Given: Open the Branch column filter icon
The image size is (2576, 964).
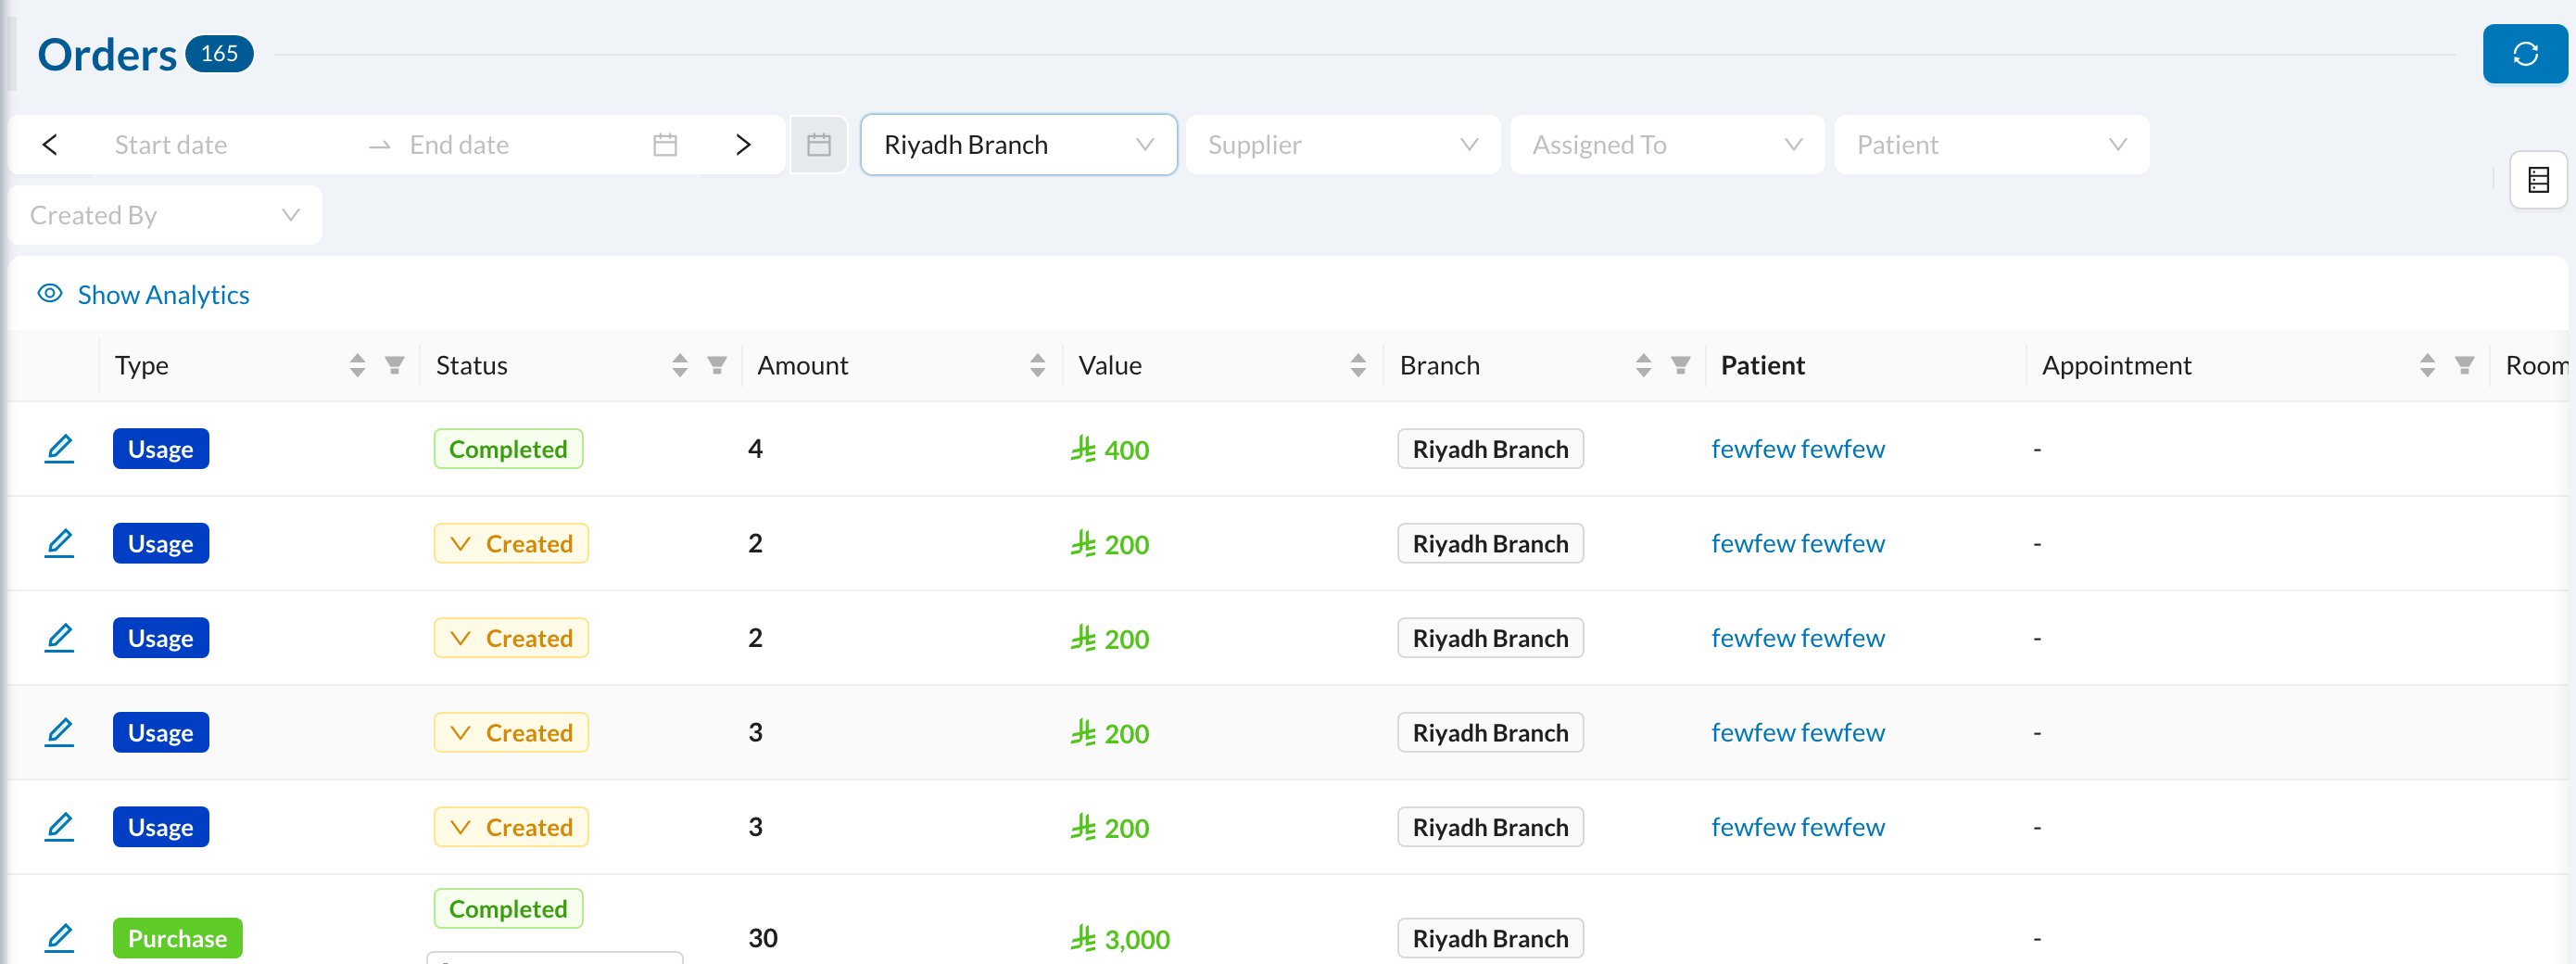Looking at the screenshot, I should (1681, 365).
